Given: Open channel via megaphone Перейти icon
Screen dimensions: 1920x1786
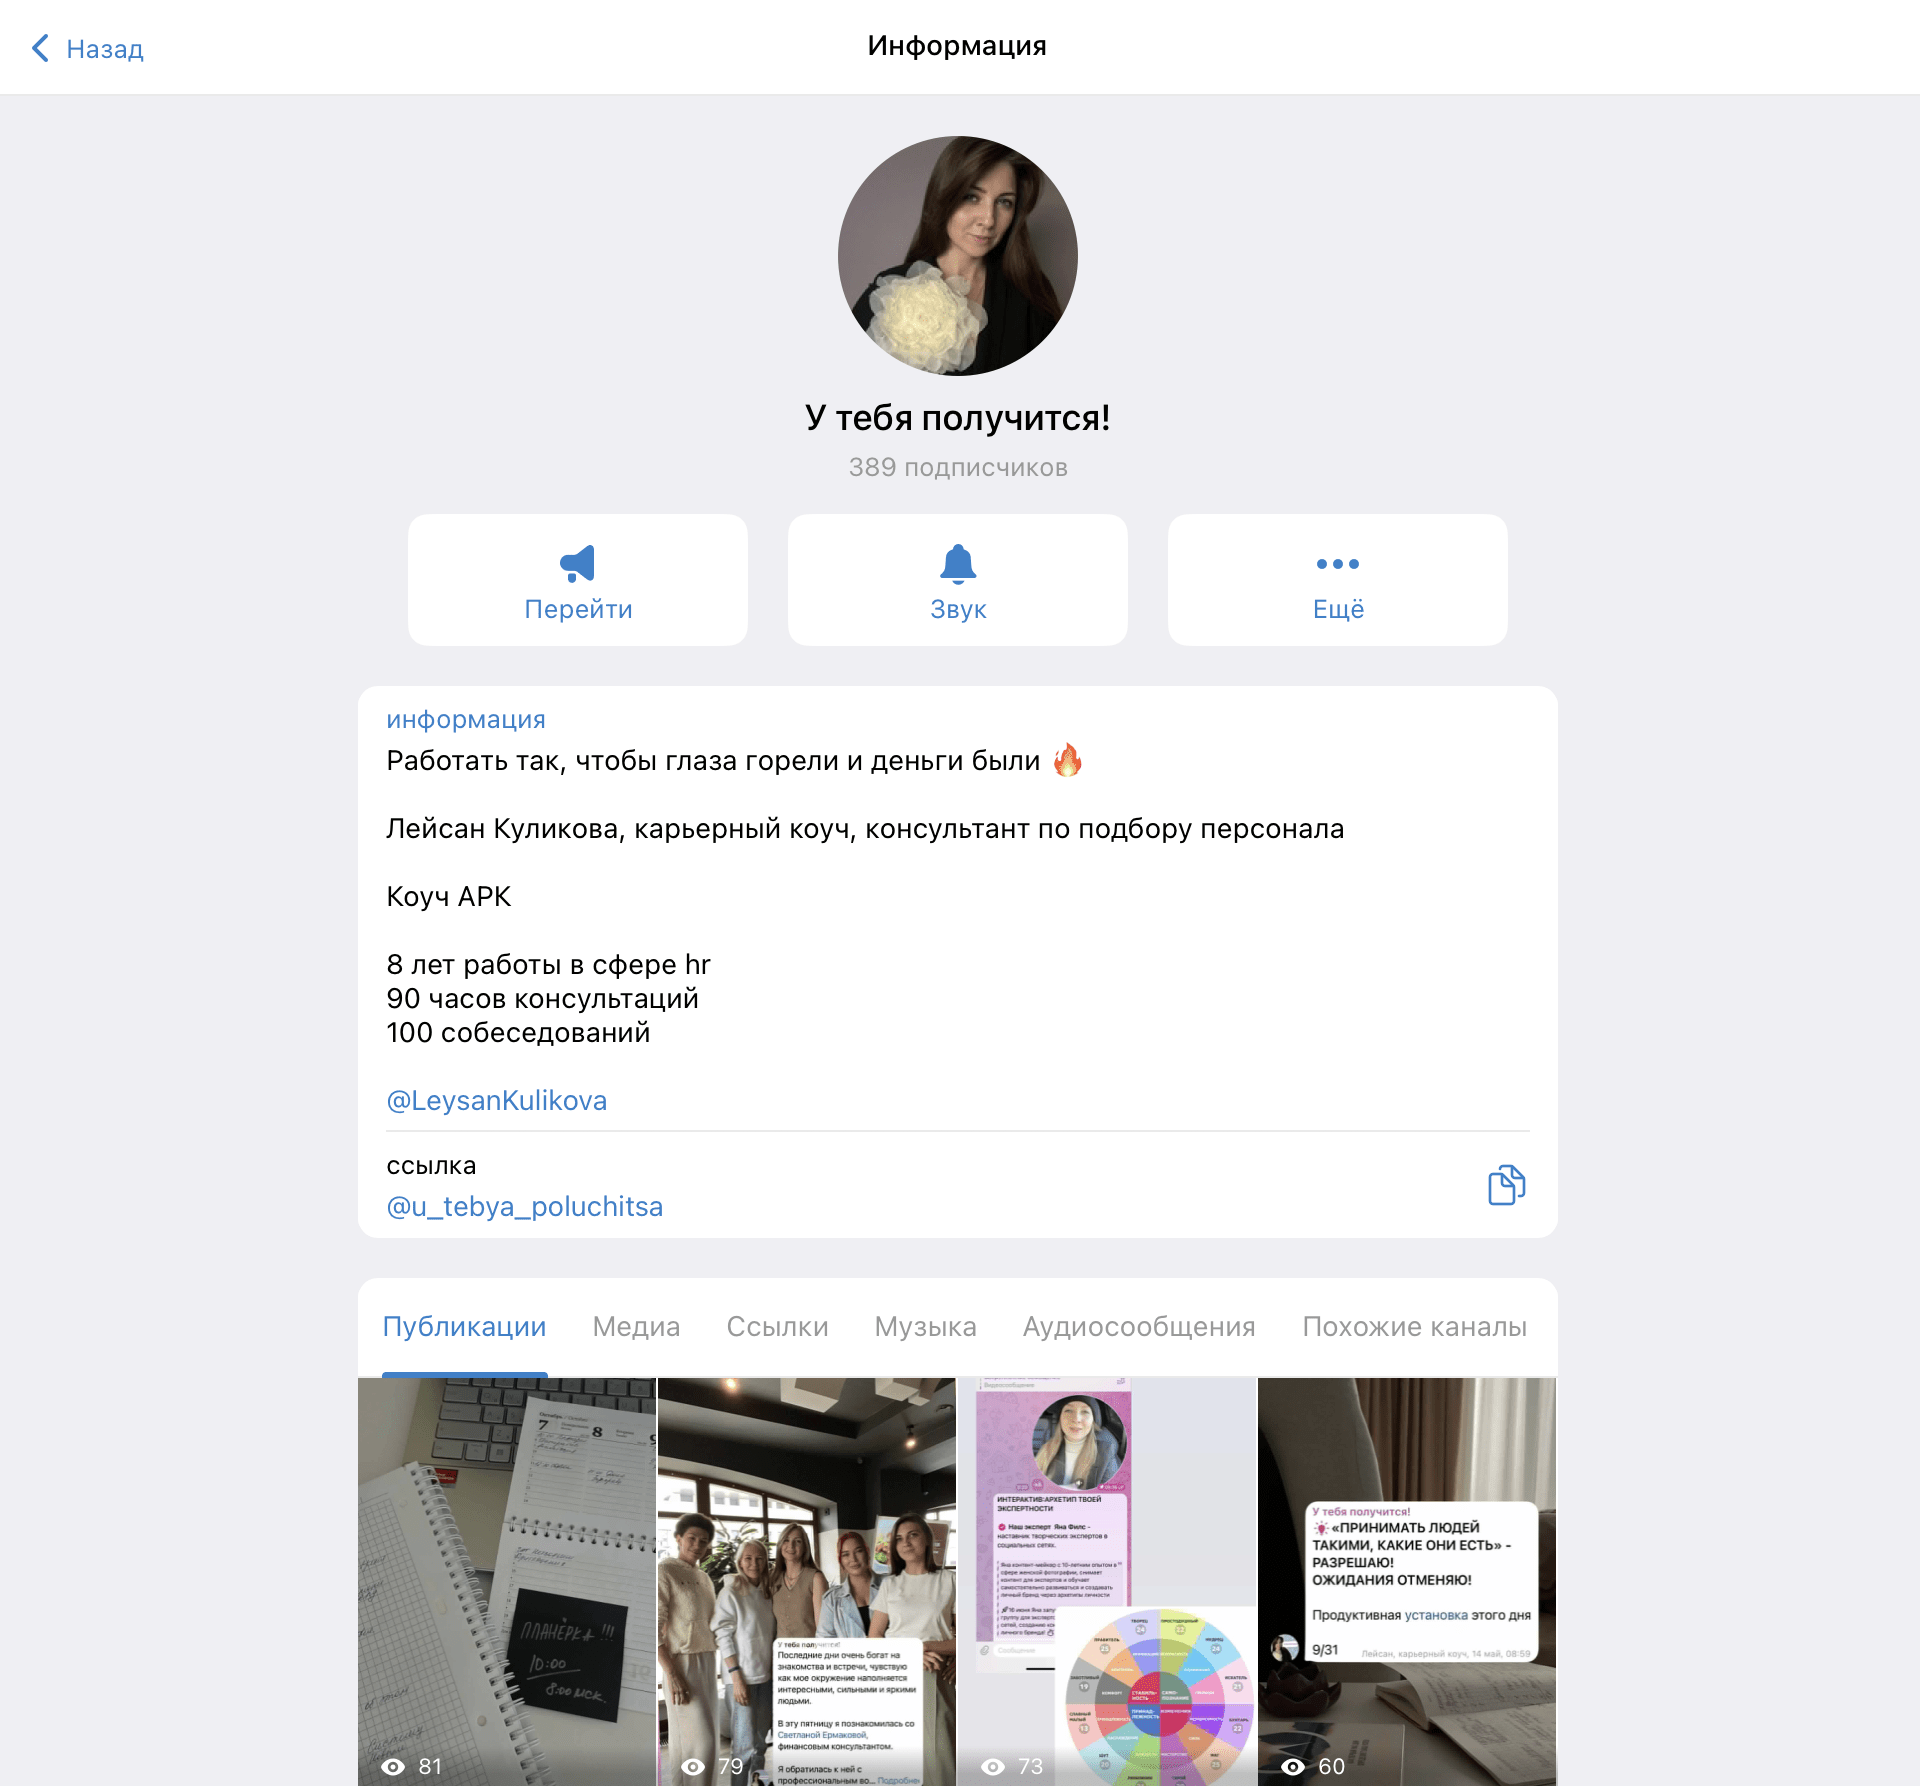Looking at the screenshot, I should pyautogui.click(x=577, y=564).
